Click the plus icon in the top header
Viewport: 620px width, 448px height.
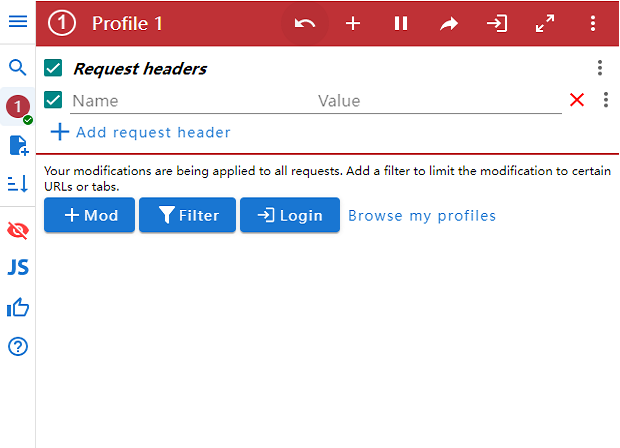(353, 23)
